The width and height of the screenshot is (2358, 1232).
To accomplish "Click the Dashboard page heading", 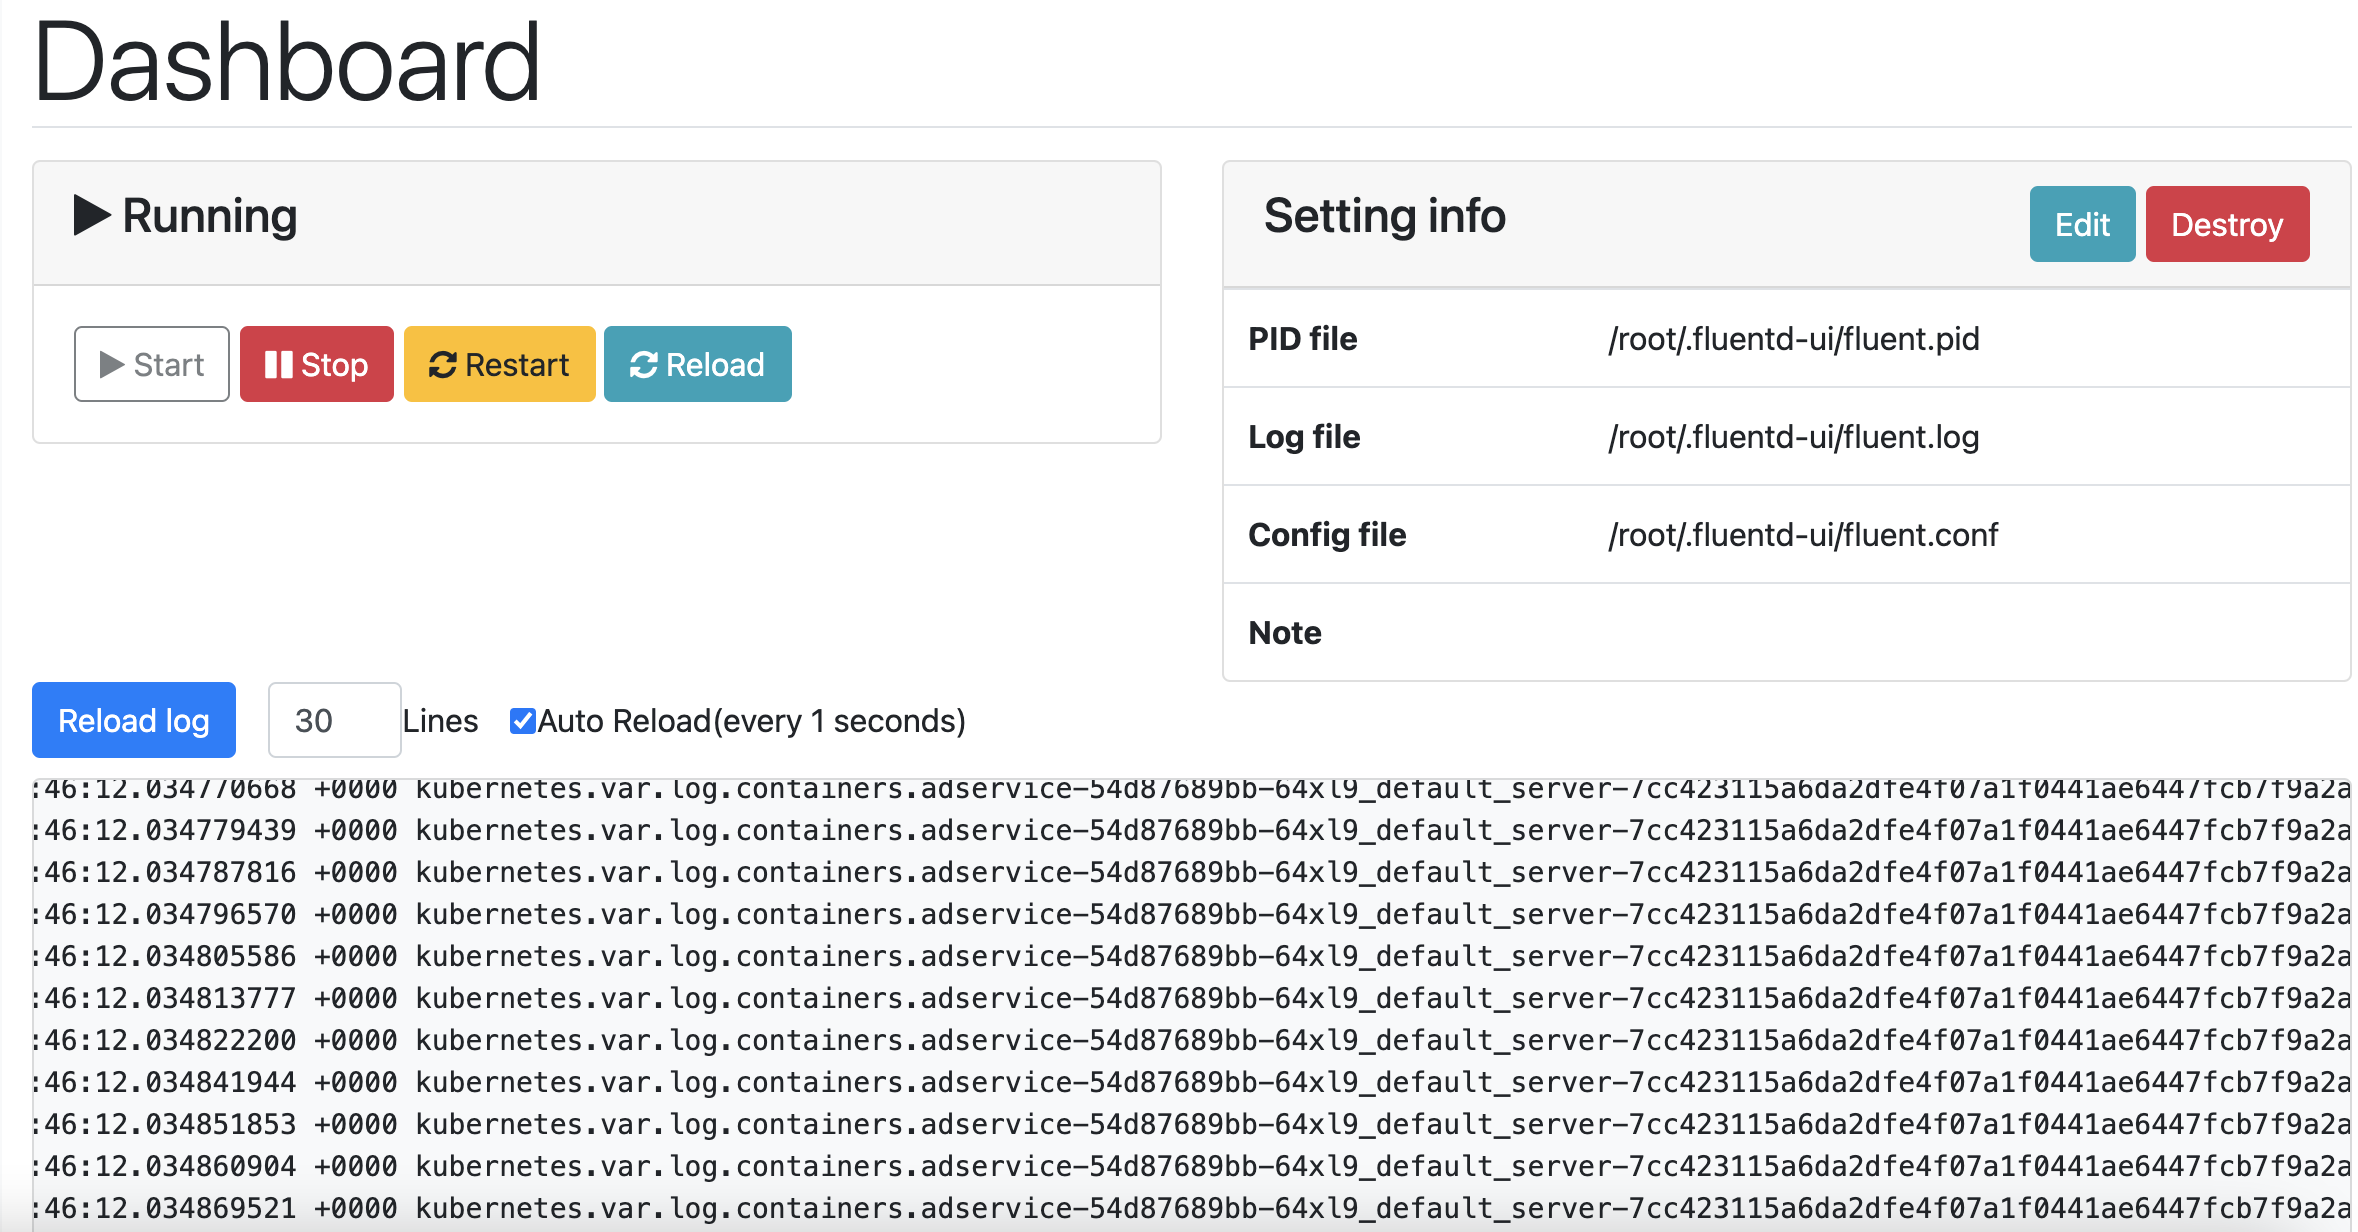I will 287,62.
